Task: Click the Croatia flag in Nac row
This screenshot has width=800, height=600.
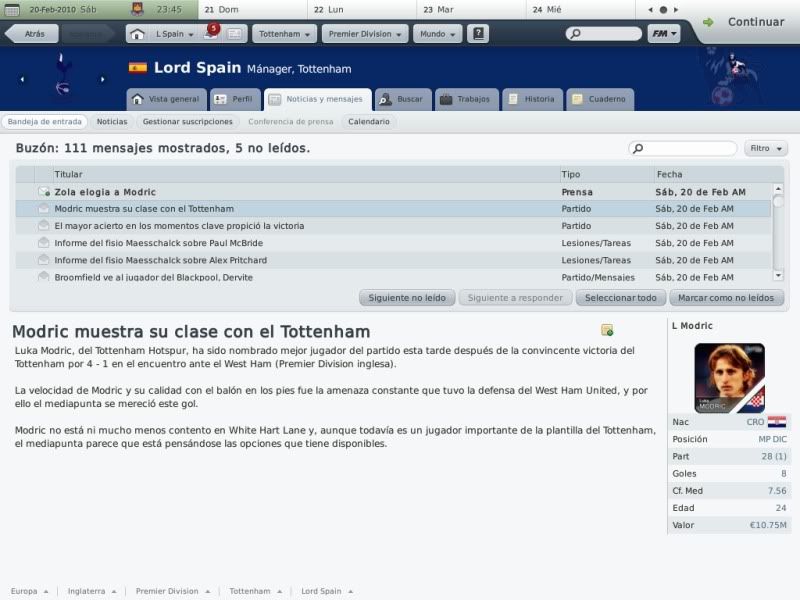Action: (x=777, y=422)
